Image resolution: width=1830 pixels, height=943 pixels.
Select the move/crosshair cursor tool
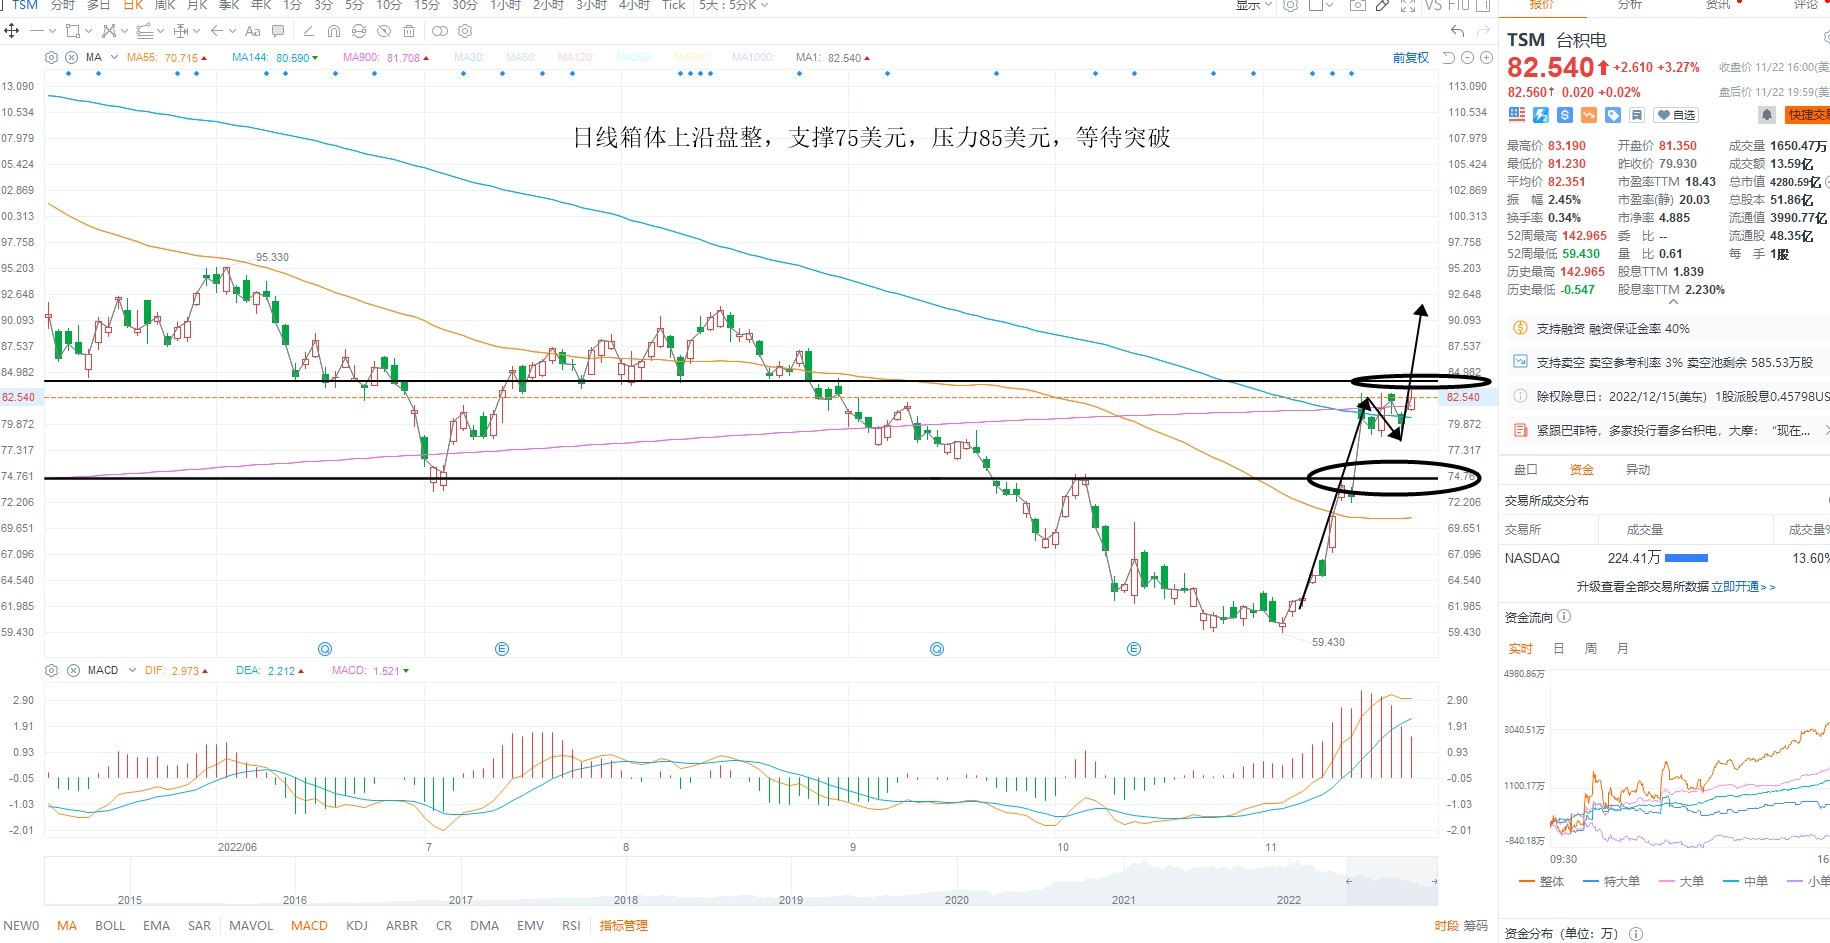pos(11,31)
